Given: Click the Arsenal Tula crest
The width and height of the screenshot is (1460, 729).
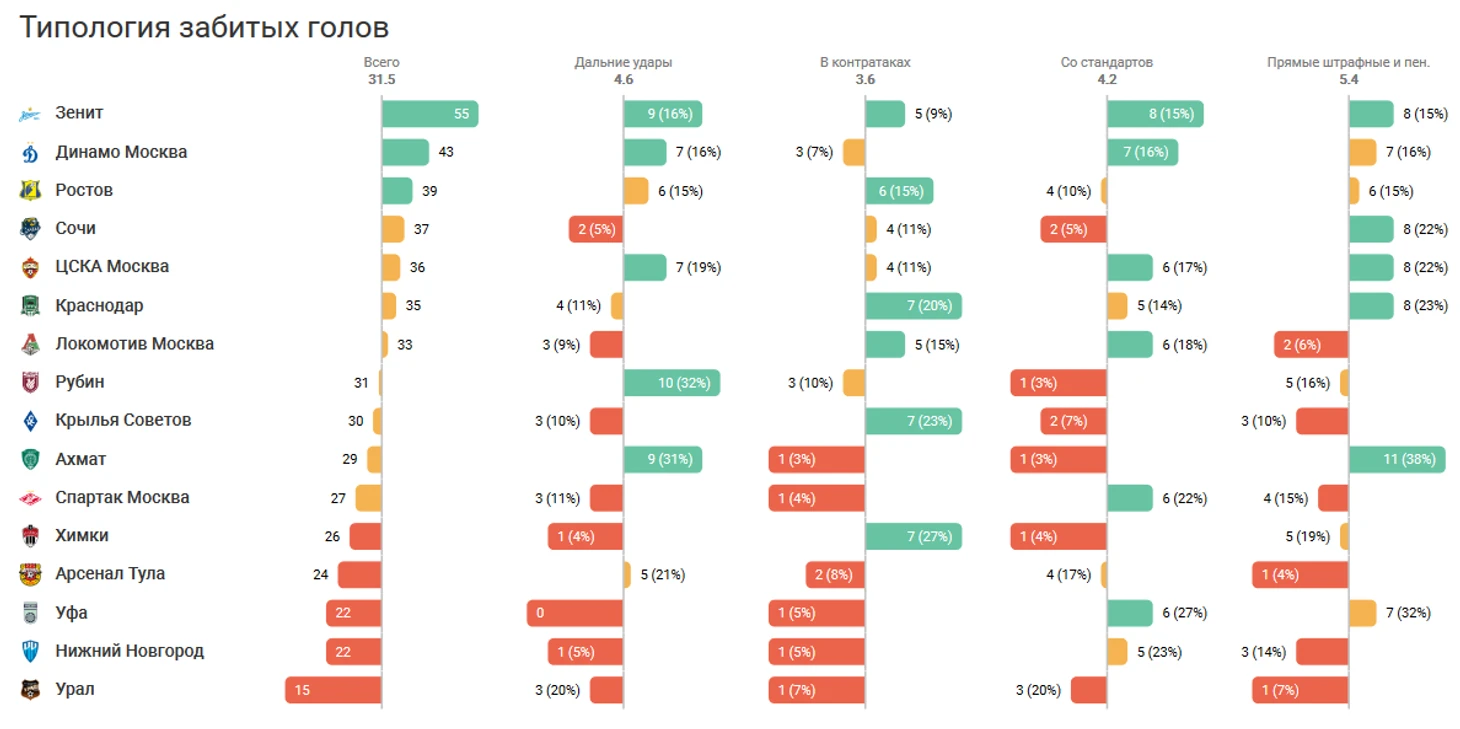Looking at the screenshot, I should (x=30, y=574).
